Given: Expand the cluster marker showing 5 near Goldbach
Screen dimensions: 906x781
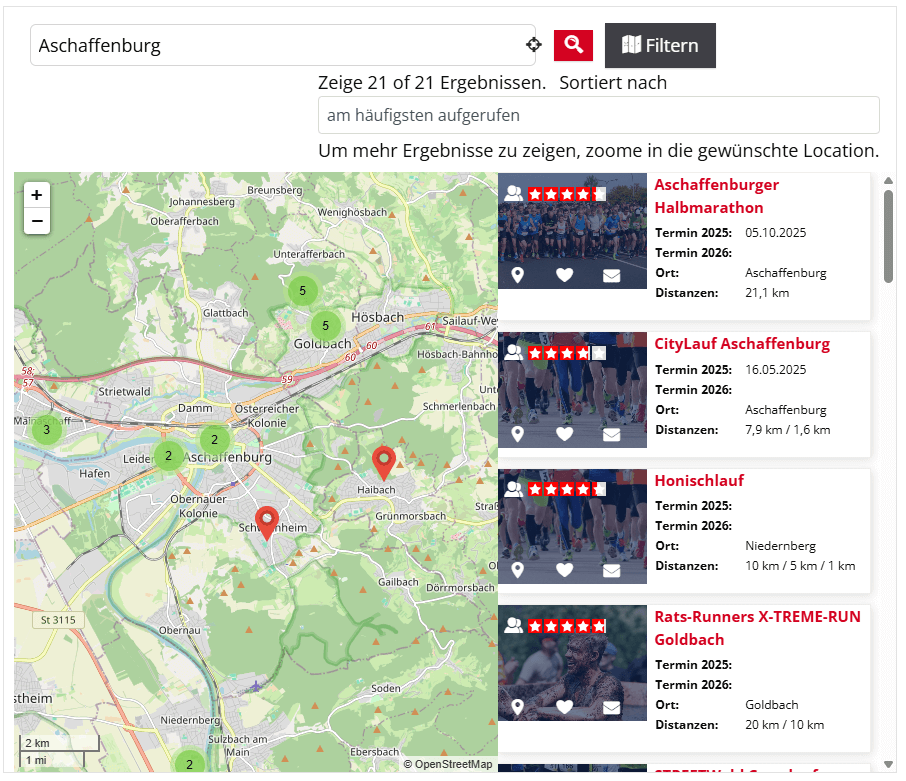Looking at the screenshot, I should [325, 325].
